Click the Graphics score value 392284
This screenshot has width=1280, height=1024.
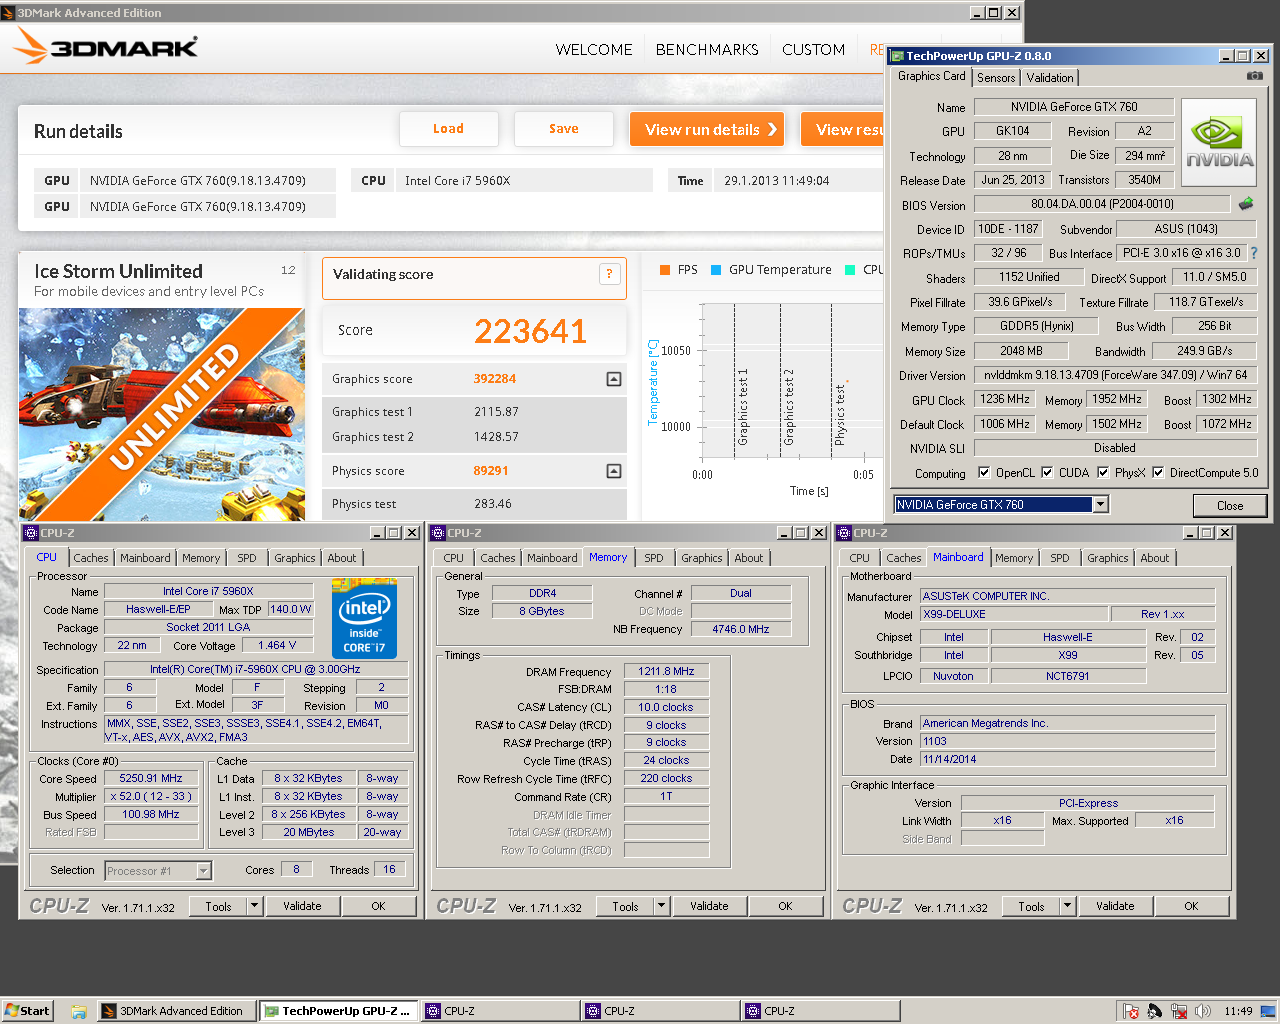[495, 379]
